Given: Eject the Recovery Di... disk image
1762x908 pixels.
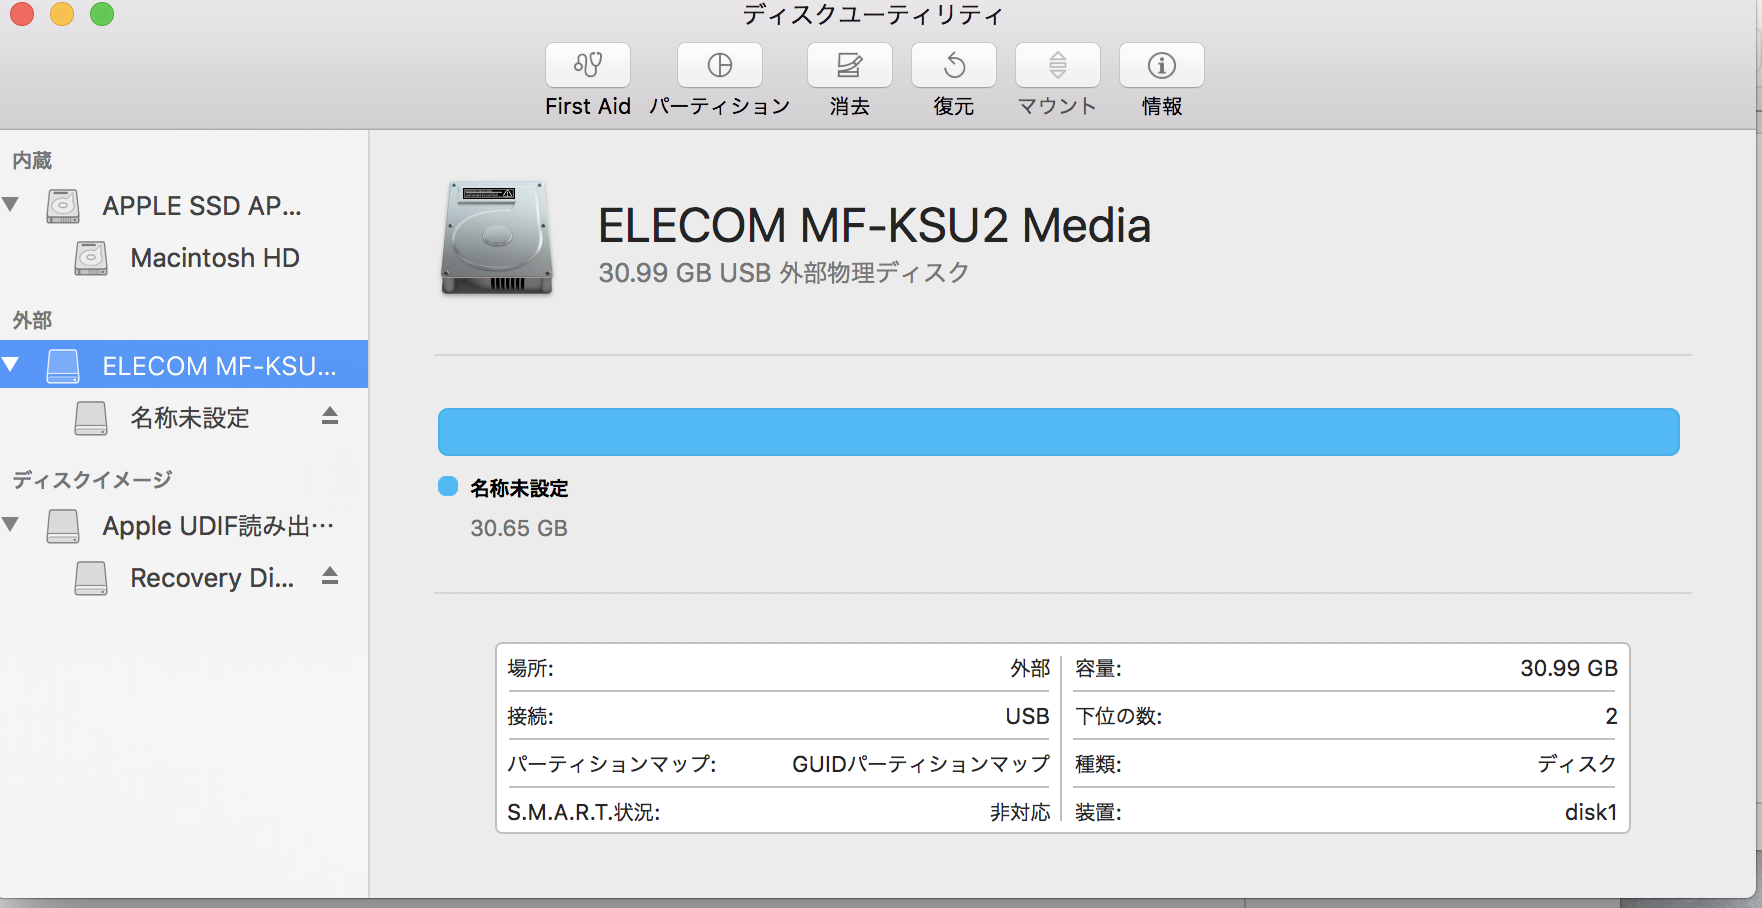Looking at the screenshot, I should click(330, 576).
